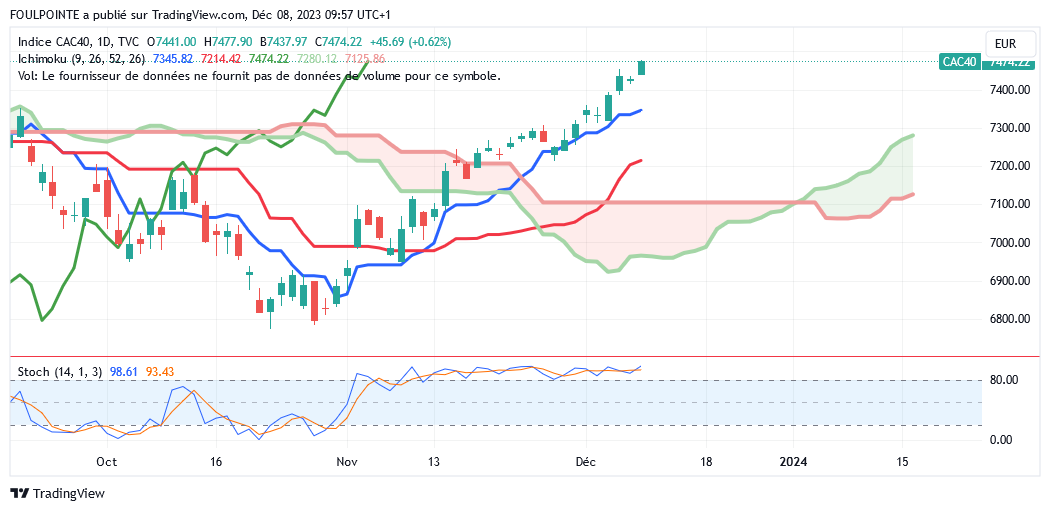Select the 2024 marker on time axis
This screenshot has height=511, width=1050.
tap(793, 463)
